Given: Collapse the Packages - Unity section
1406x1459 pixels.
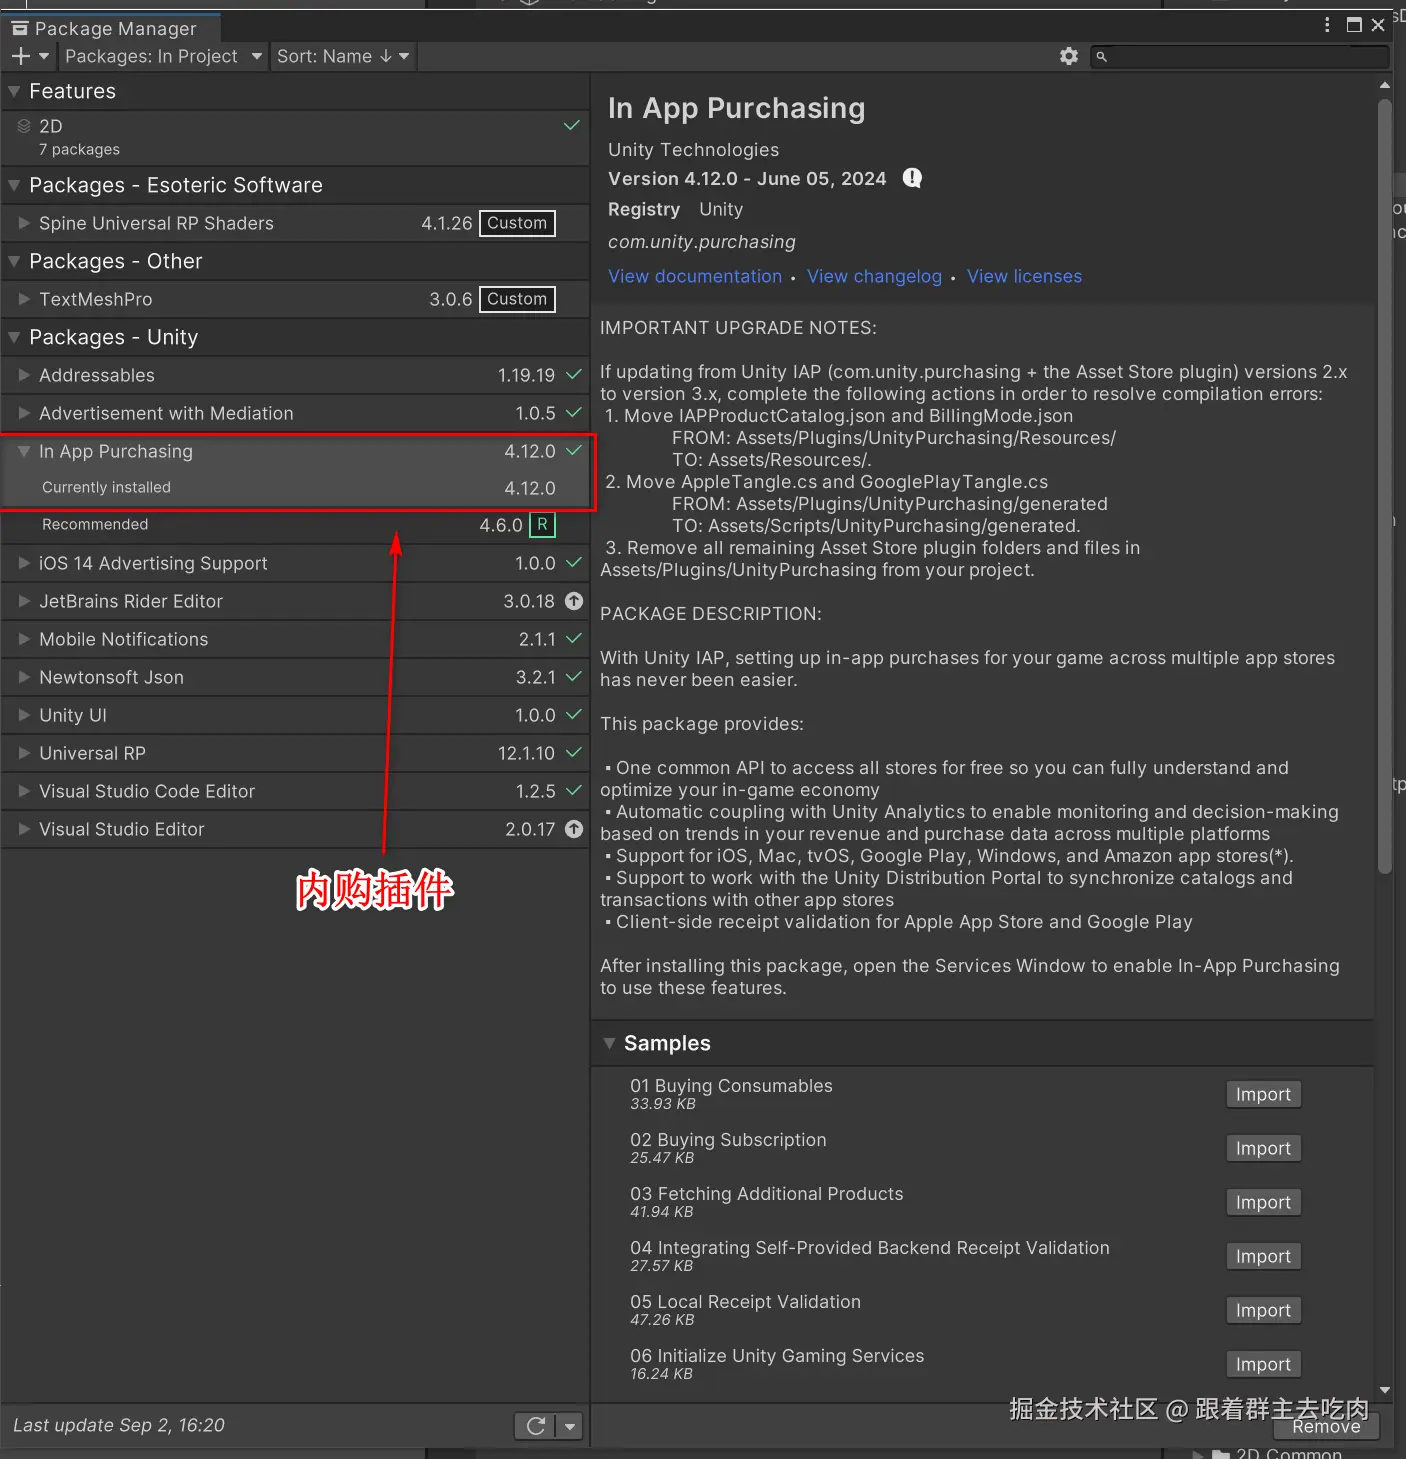Looking at the screenshot, I should tap(14, 337).
